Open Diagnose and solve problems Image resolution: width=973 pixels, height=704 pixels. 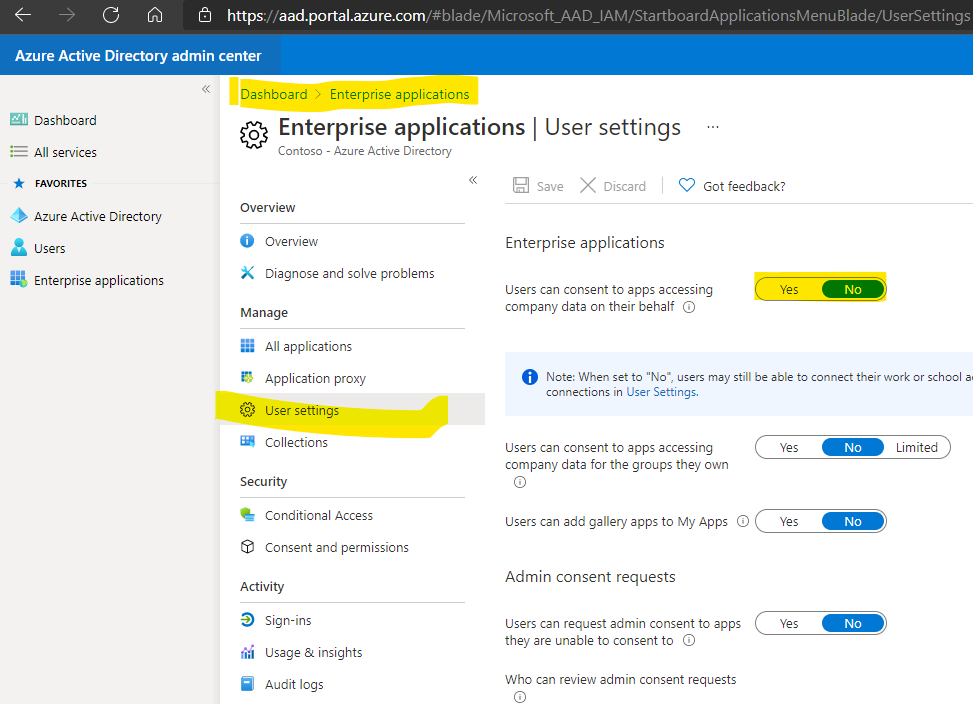click(349, 274)
